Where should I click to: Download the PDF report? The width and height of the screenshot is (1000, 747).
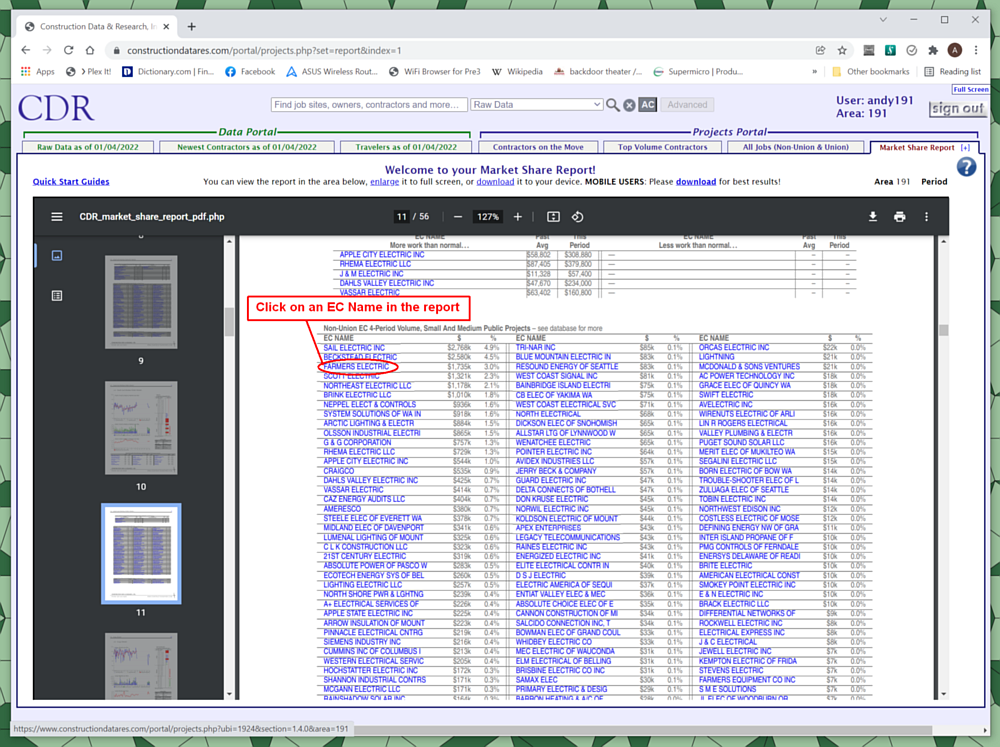(x=872, y=217)
